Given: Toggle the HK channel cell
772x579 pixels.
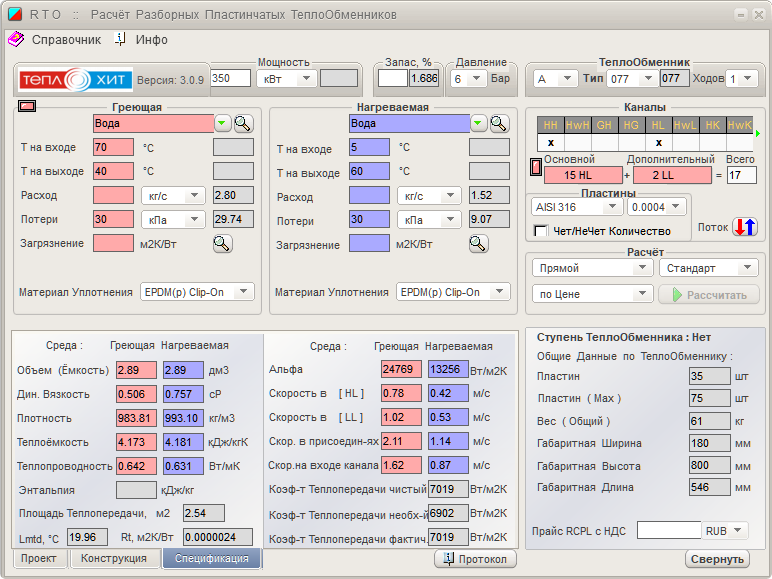Looking at the screenshot, I should click(x=712, y=142).
